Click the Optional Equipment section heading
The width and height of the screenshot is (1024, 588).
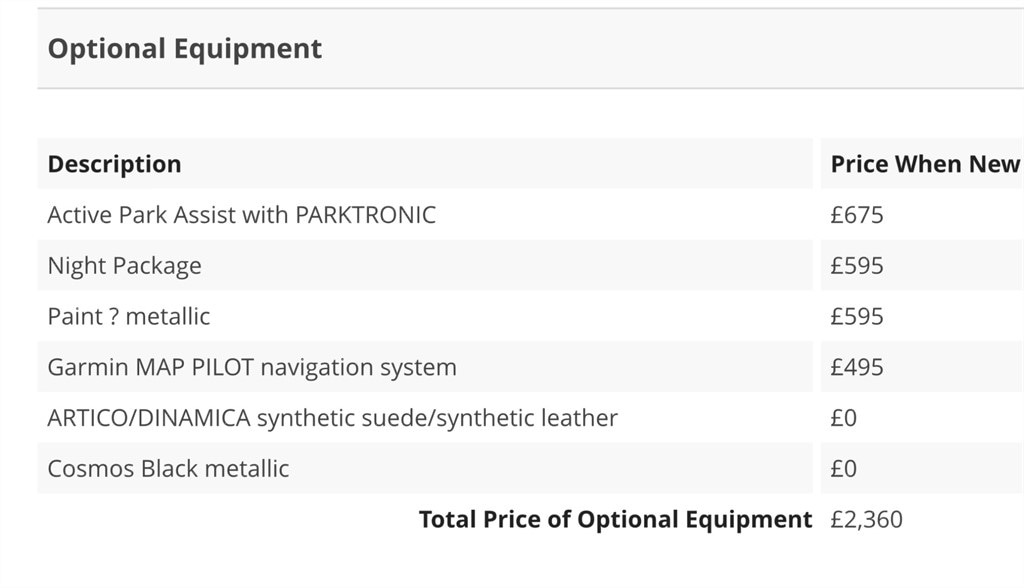[185, 49]
